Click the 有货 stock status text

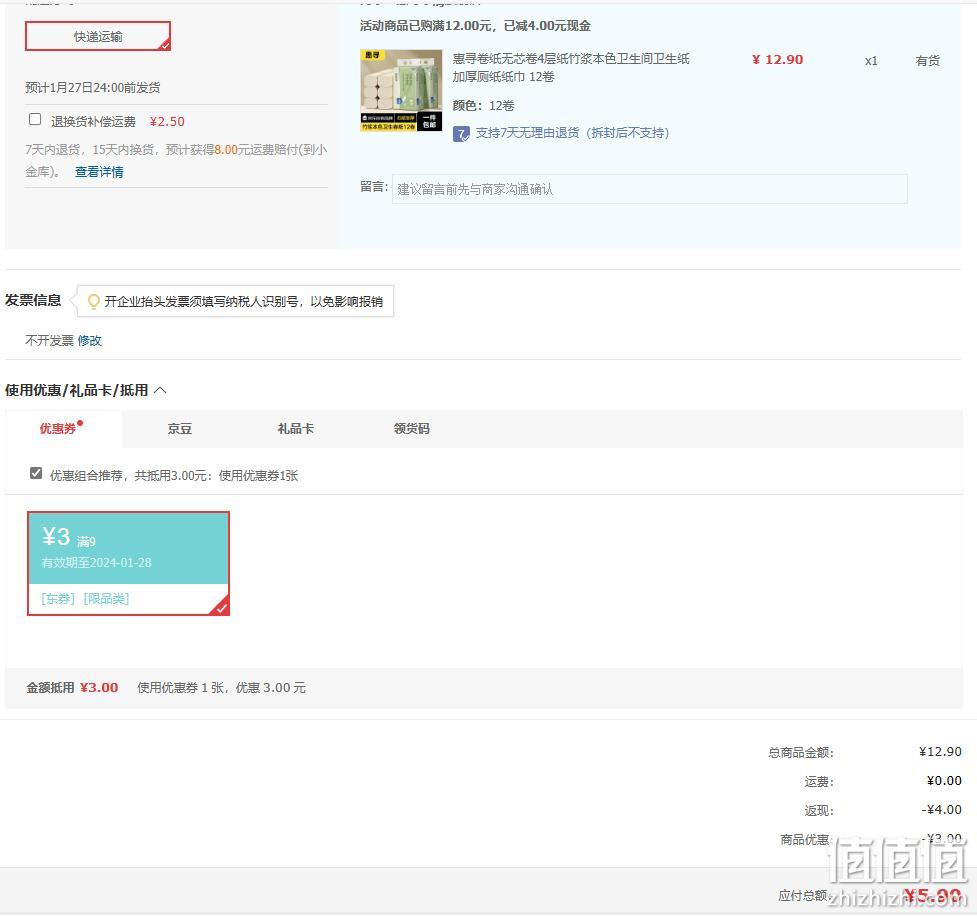(928, 60)
